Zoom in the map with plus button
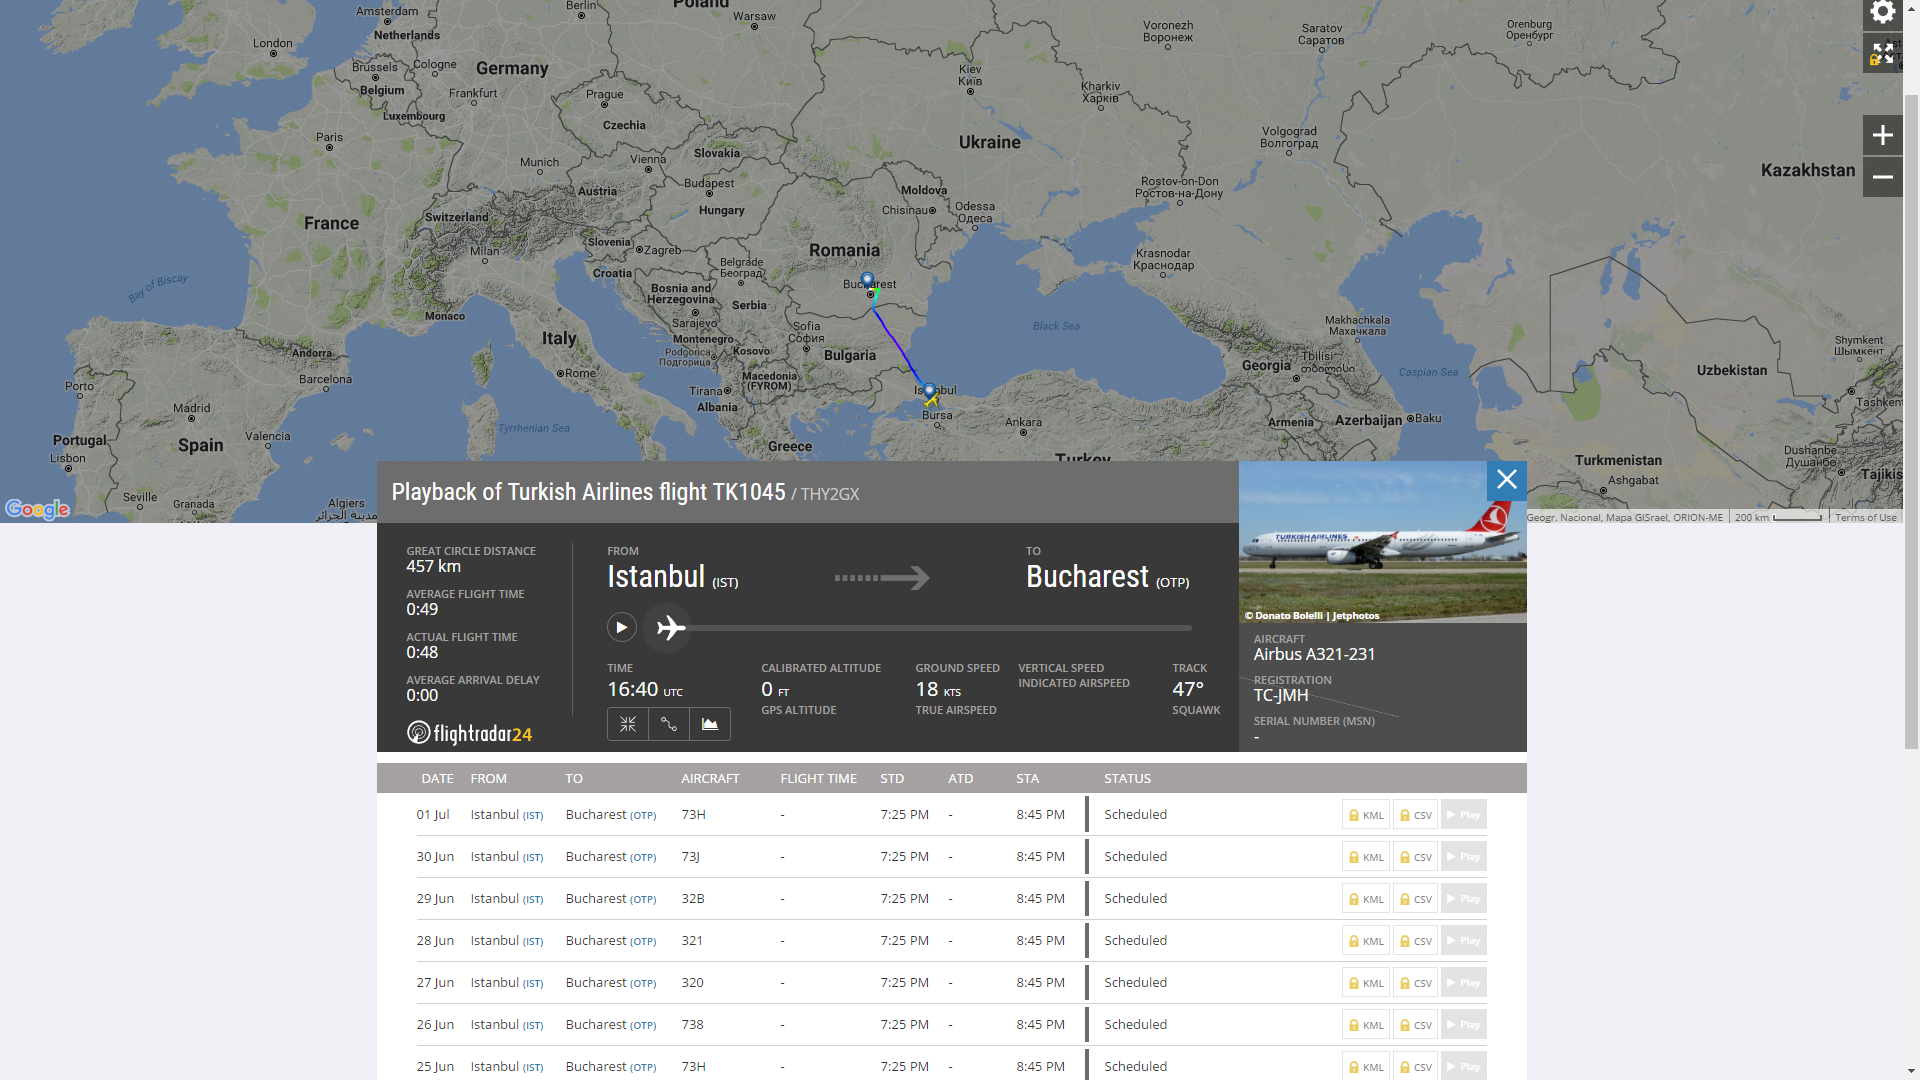Viewport: 1920px width, 1080px height. pyautogui.click(x=1882, y=135)
